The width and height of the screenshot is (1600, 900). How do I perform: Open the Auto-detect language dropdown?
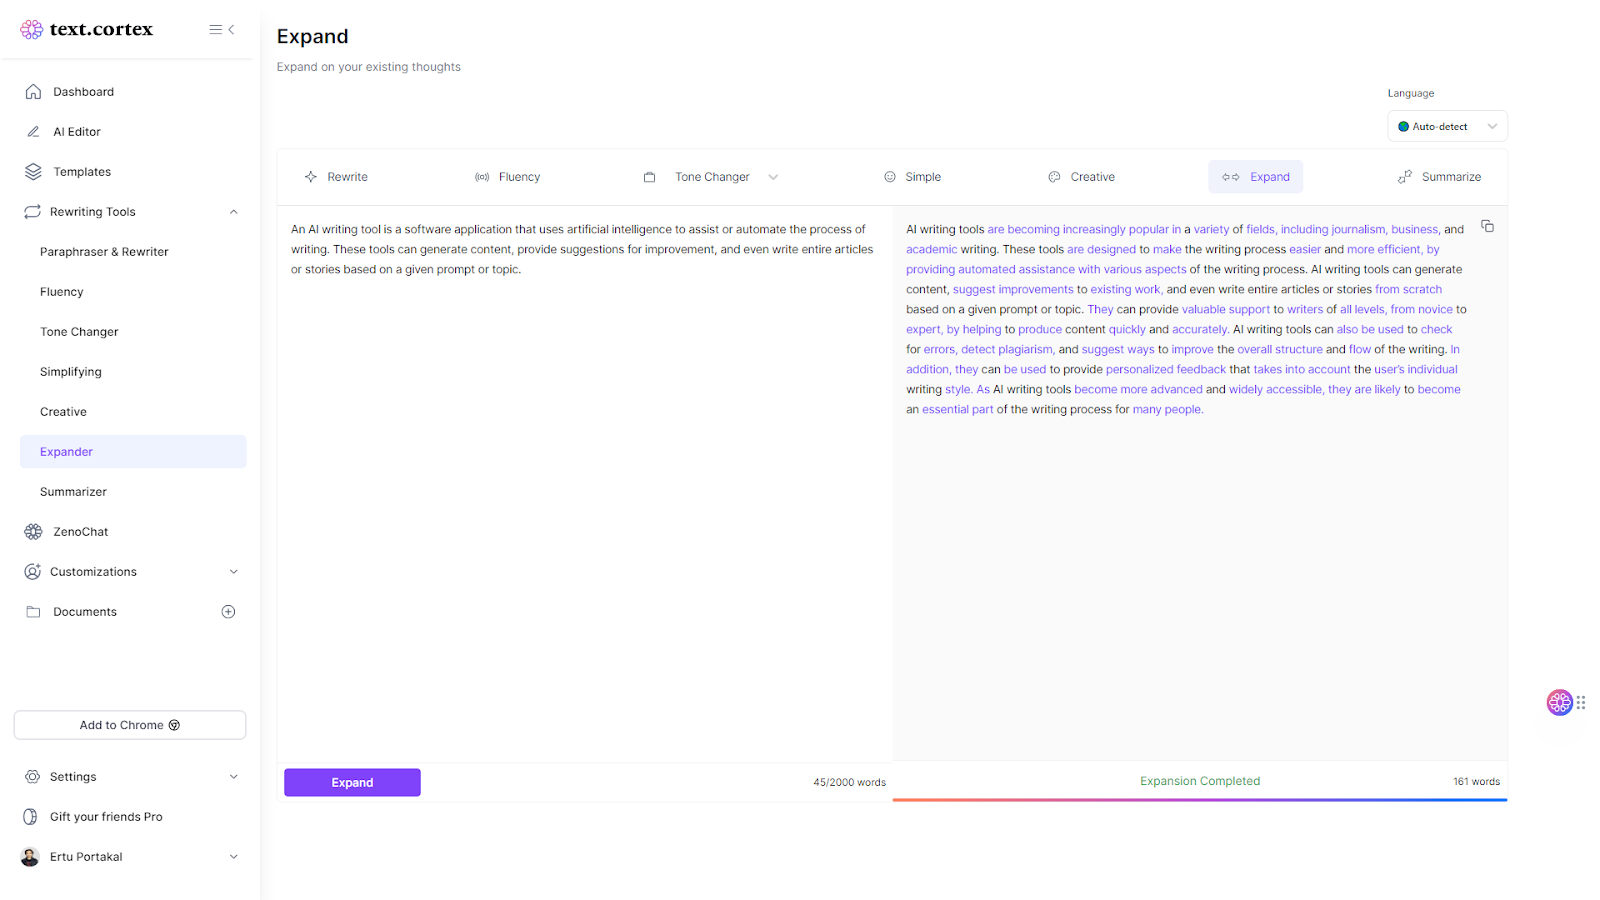point(1447,127)
